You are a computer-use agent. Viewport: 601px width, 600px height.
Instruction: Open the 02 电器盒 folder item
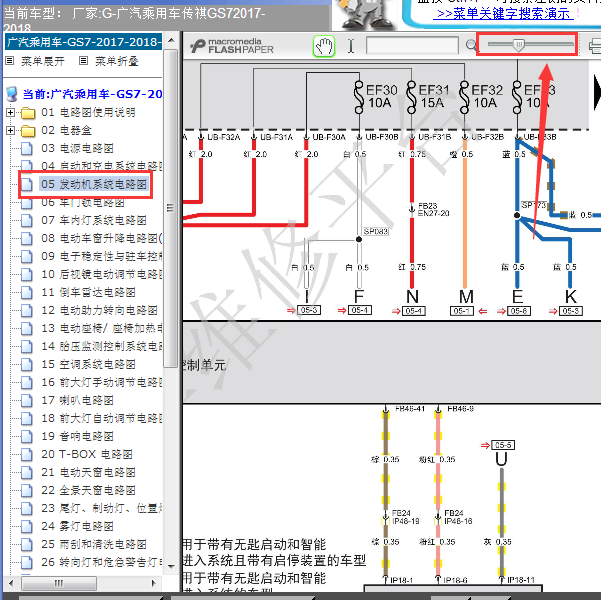click(x=66, y=130)
